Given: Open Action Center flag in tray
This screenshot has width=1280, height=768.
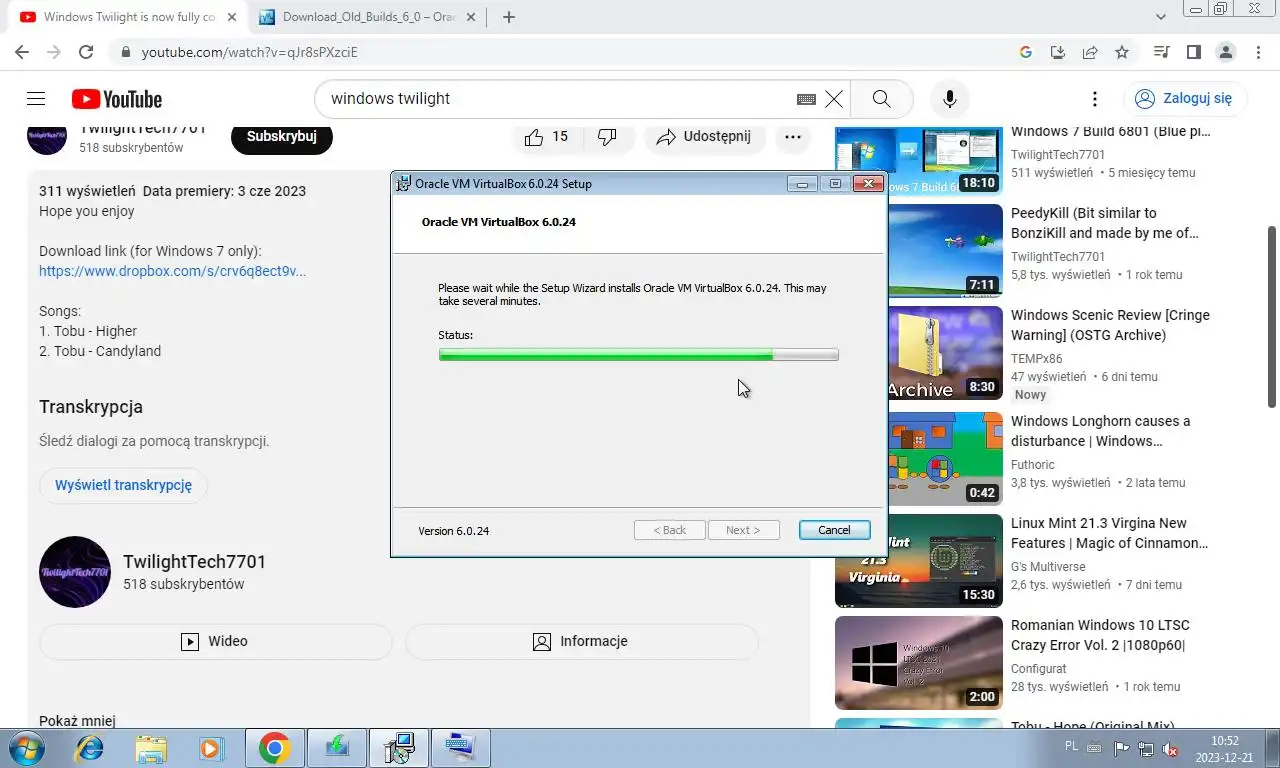Looking at the screenshot, I should [x=1121, y=748].
